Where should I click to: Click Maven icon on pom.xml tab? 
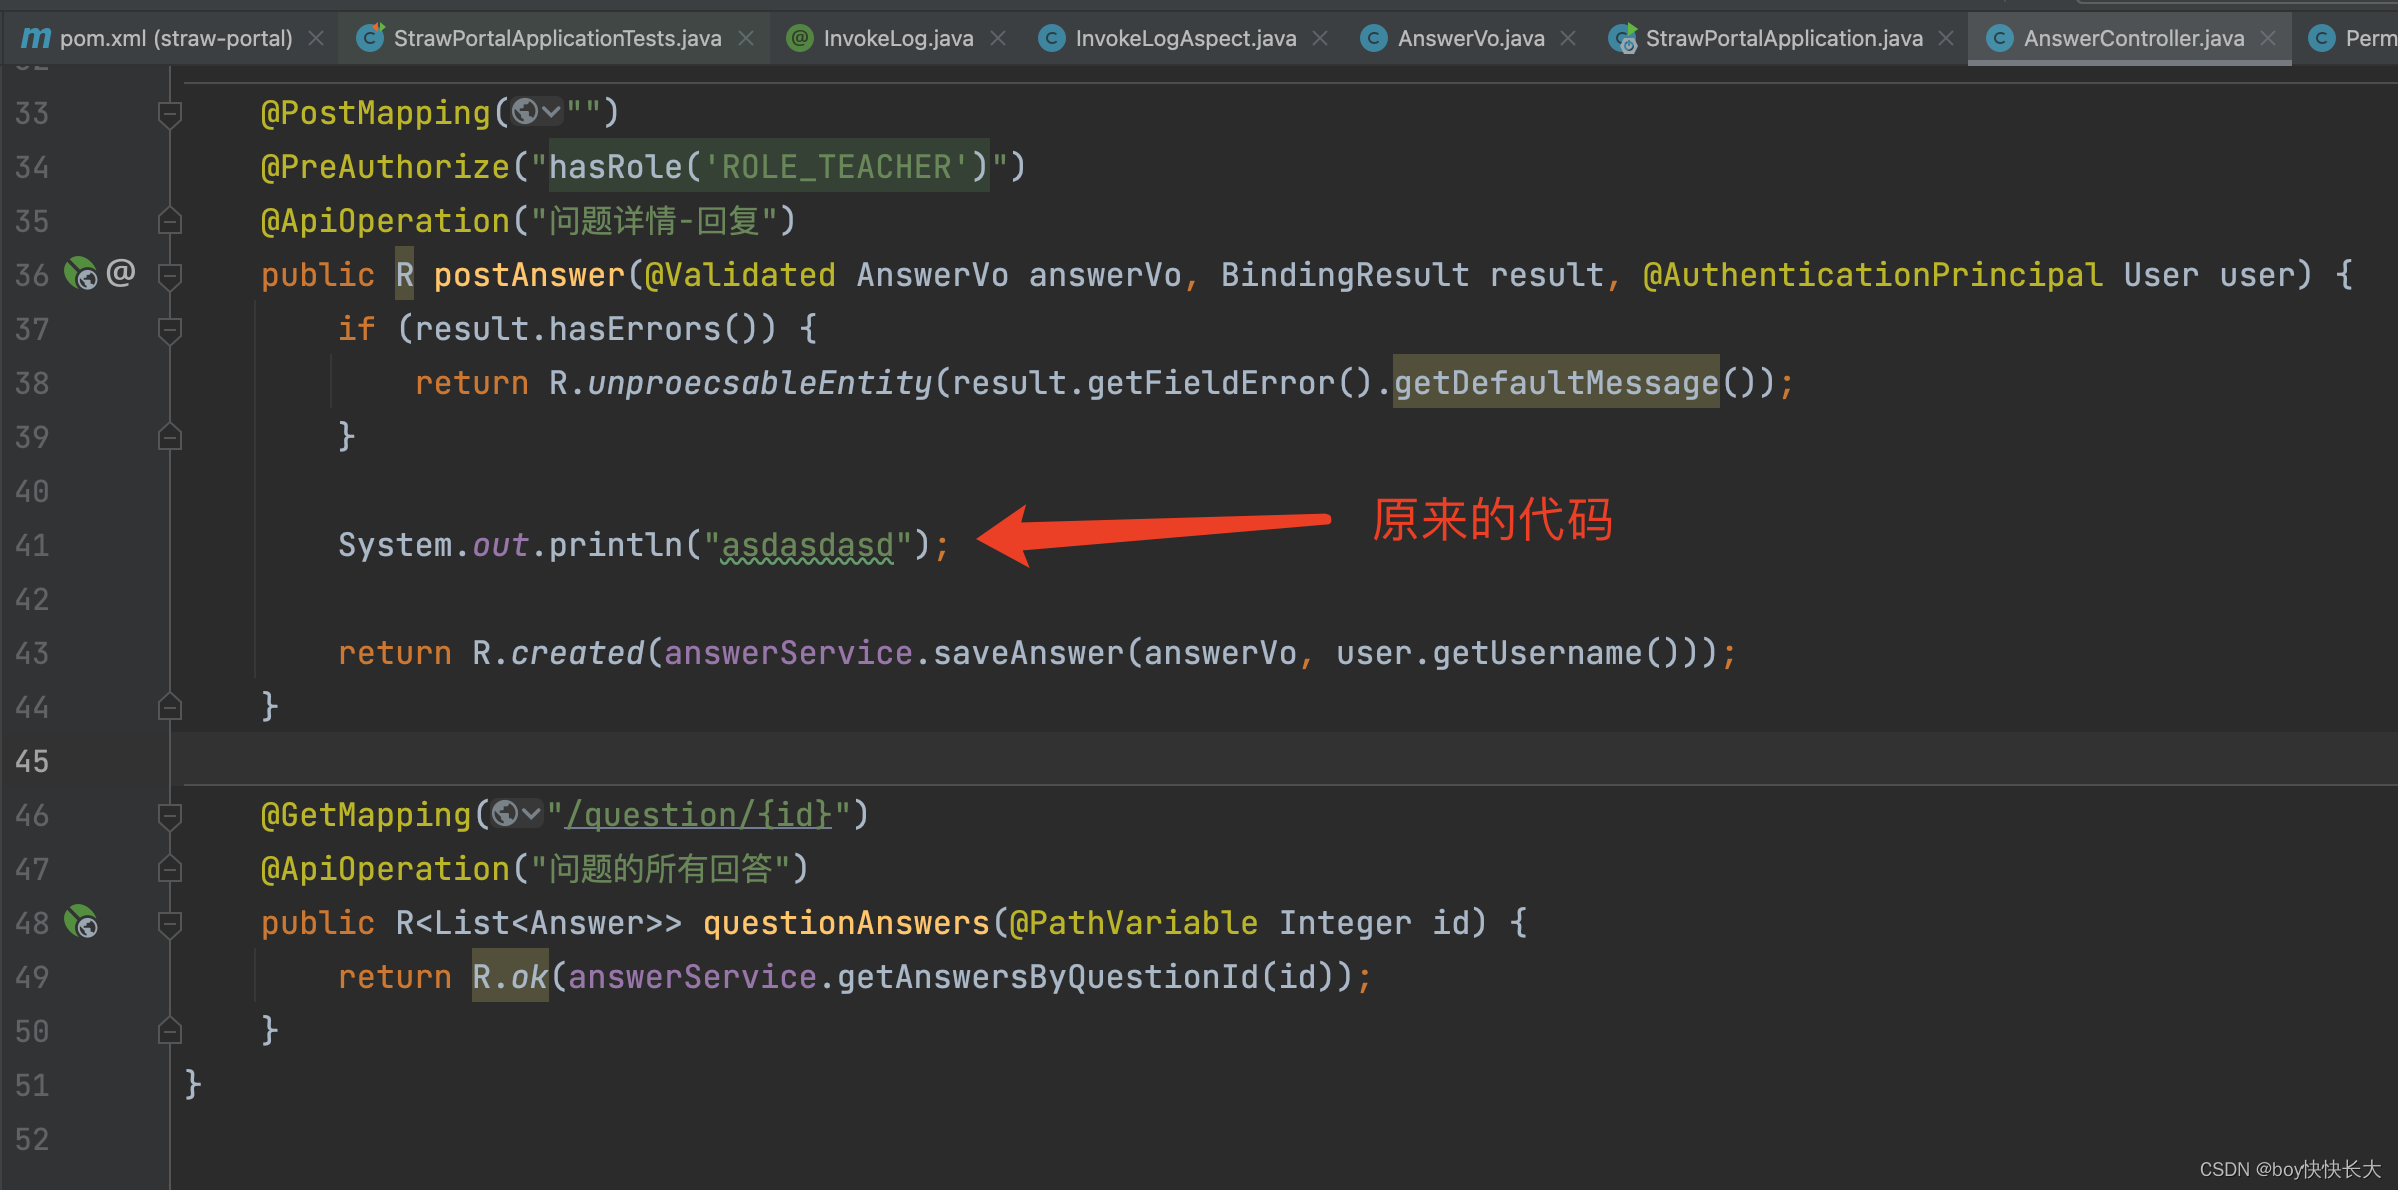point(36,38)
